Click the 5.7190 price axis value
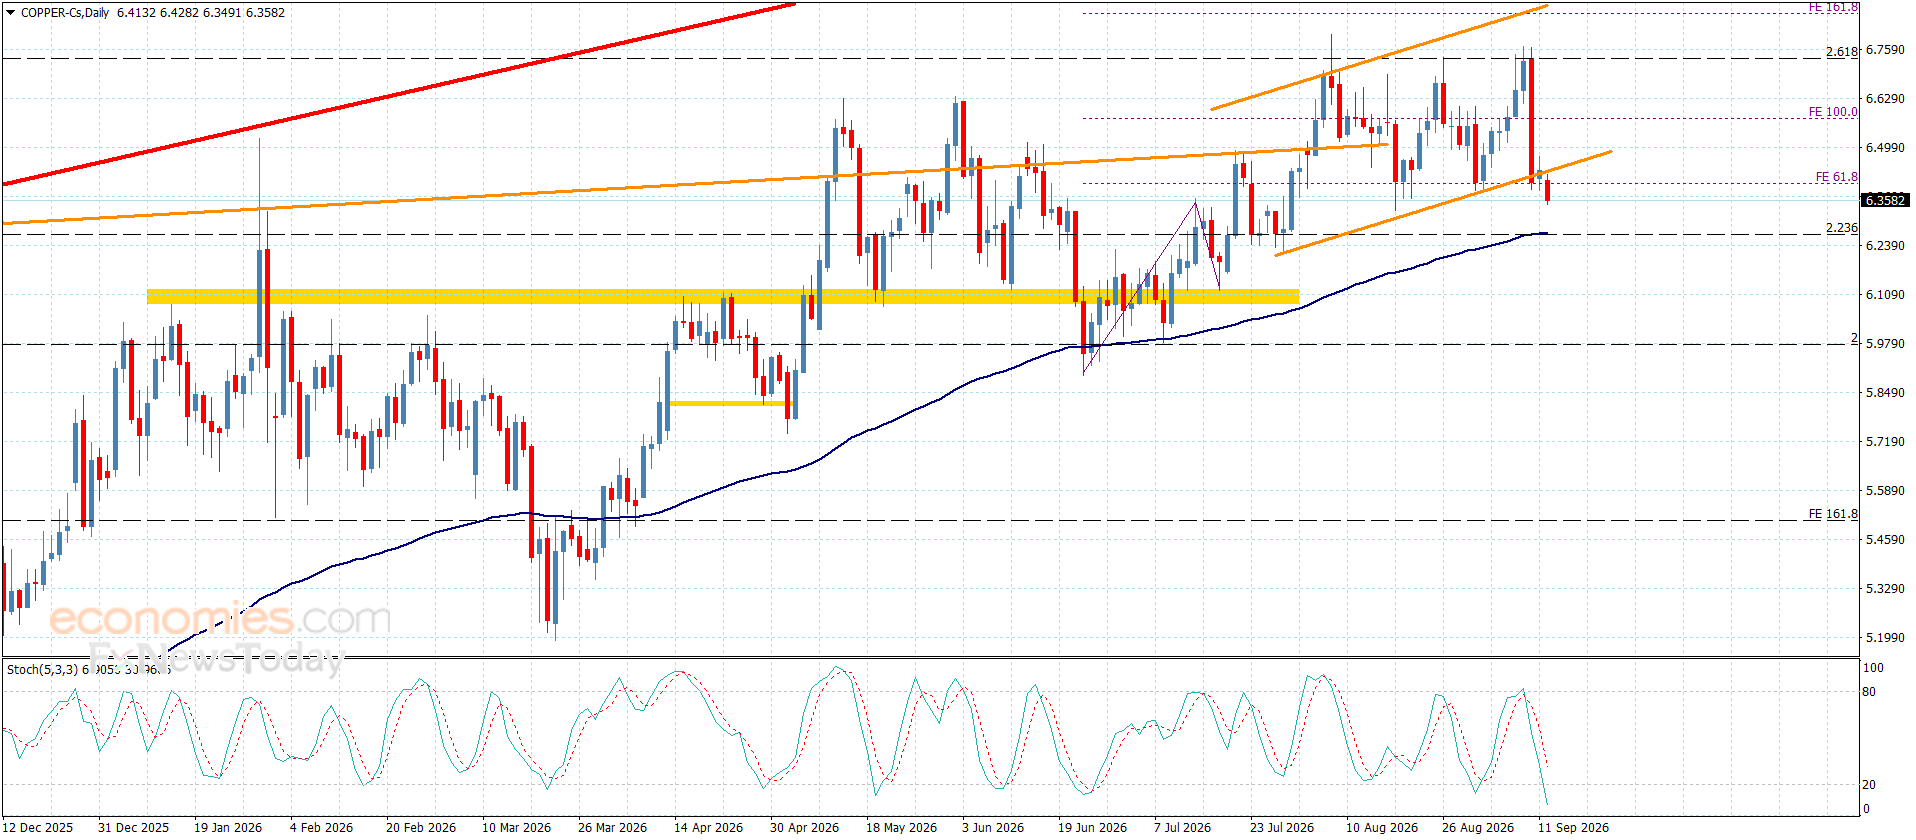This screenshot has height=840, width=1916. coord(1885,442)
